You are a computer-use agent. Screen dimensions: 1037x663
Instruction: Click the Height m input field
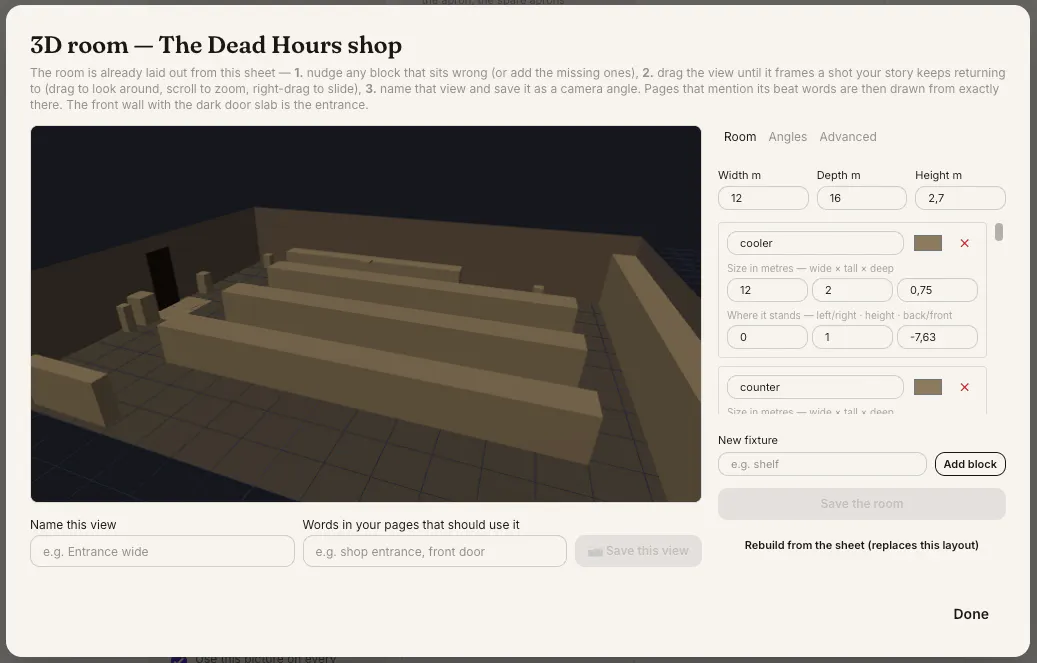click(x=960, y=198)
